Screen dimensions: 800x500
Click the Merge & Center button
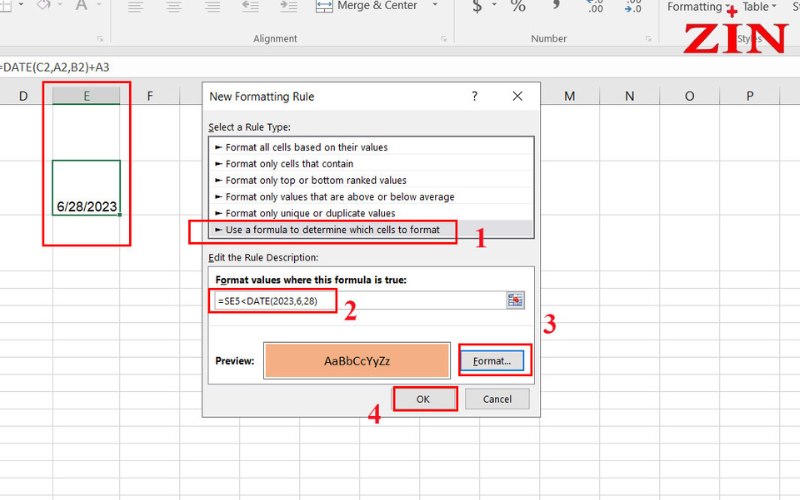click(x=367, y=6)
